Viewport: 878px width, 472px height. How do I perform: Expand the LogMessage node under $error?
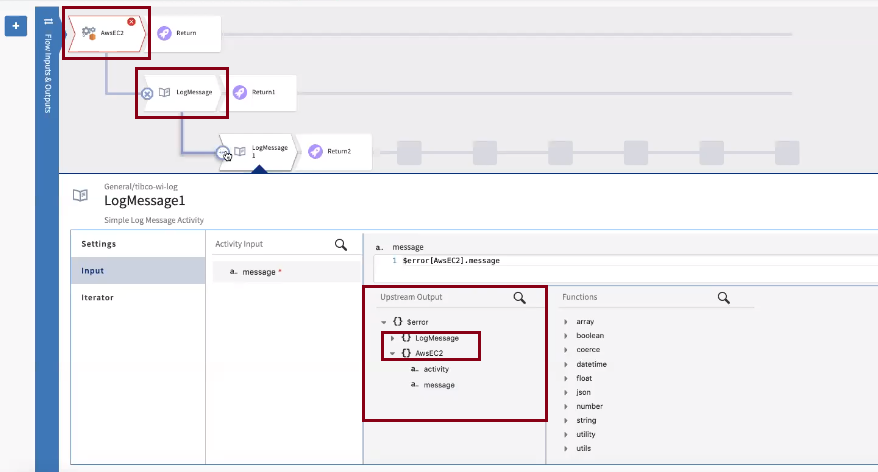(x=393, y=338)
